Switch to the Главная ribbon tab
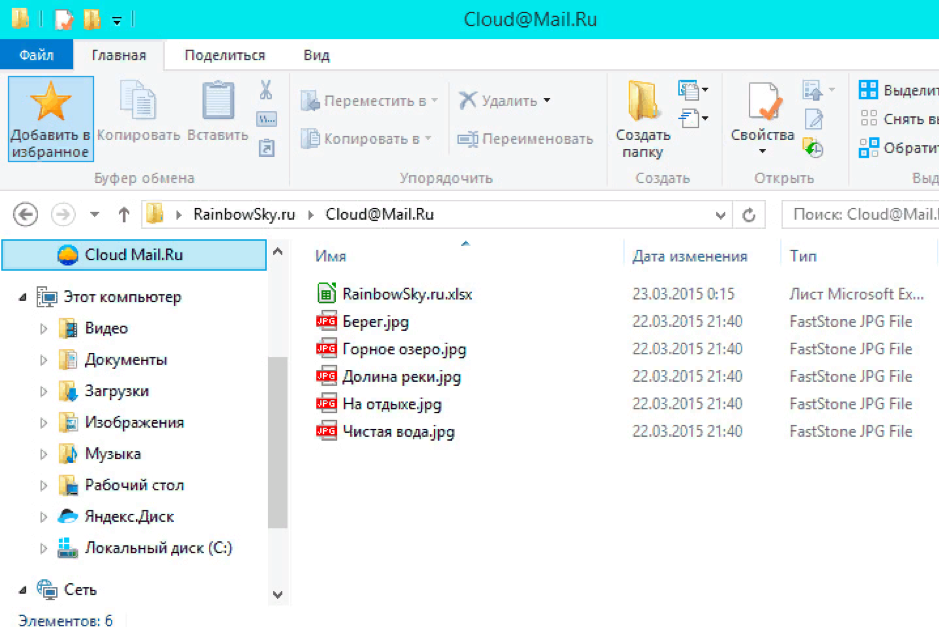The width and height of the screenshot is (939, 627). click(119, 55)
